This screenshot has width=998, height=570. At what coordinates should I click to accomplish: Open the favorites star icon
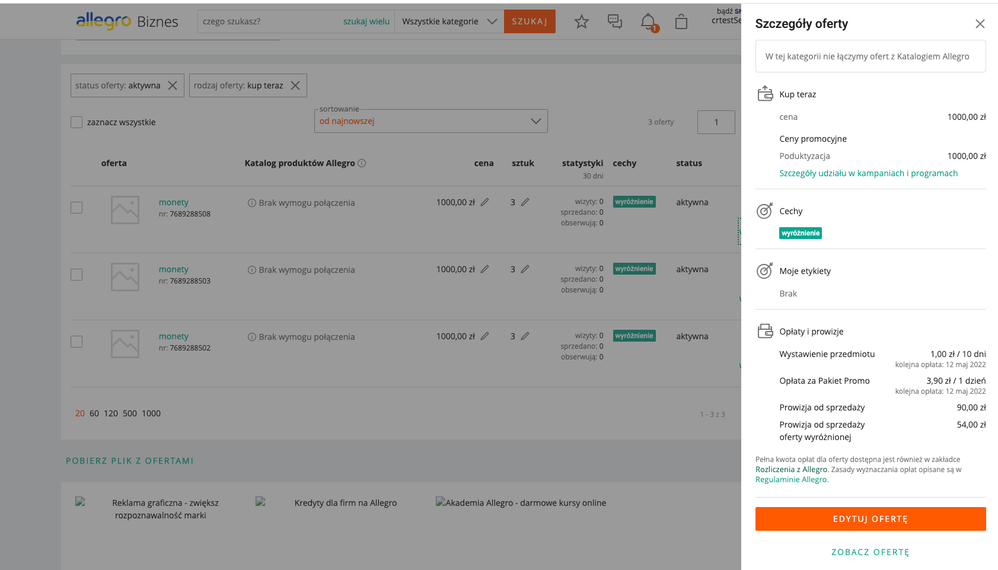point(581,22)
